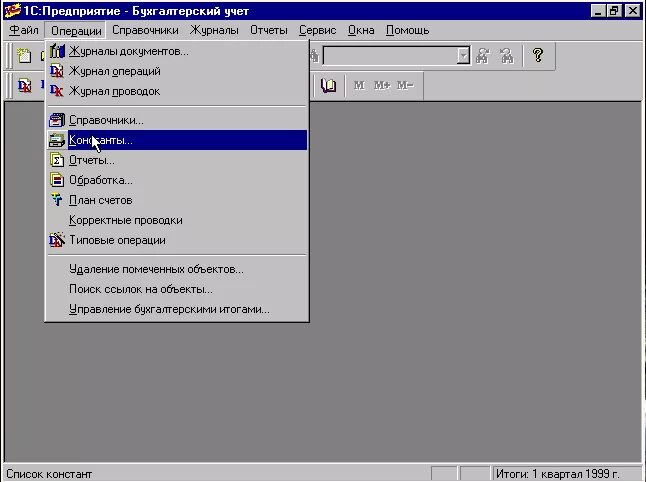Click the Константы icon in menu
The width and height of the screenshot is (646, 482).
(57, 140)
